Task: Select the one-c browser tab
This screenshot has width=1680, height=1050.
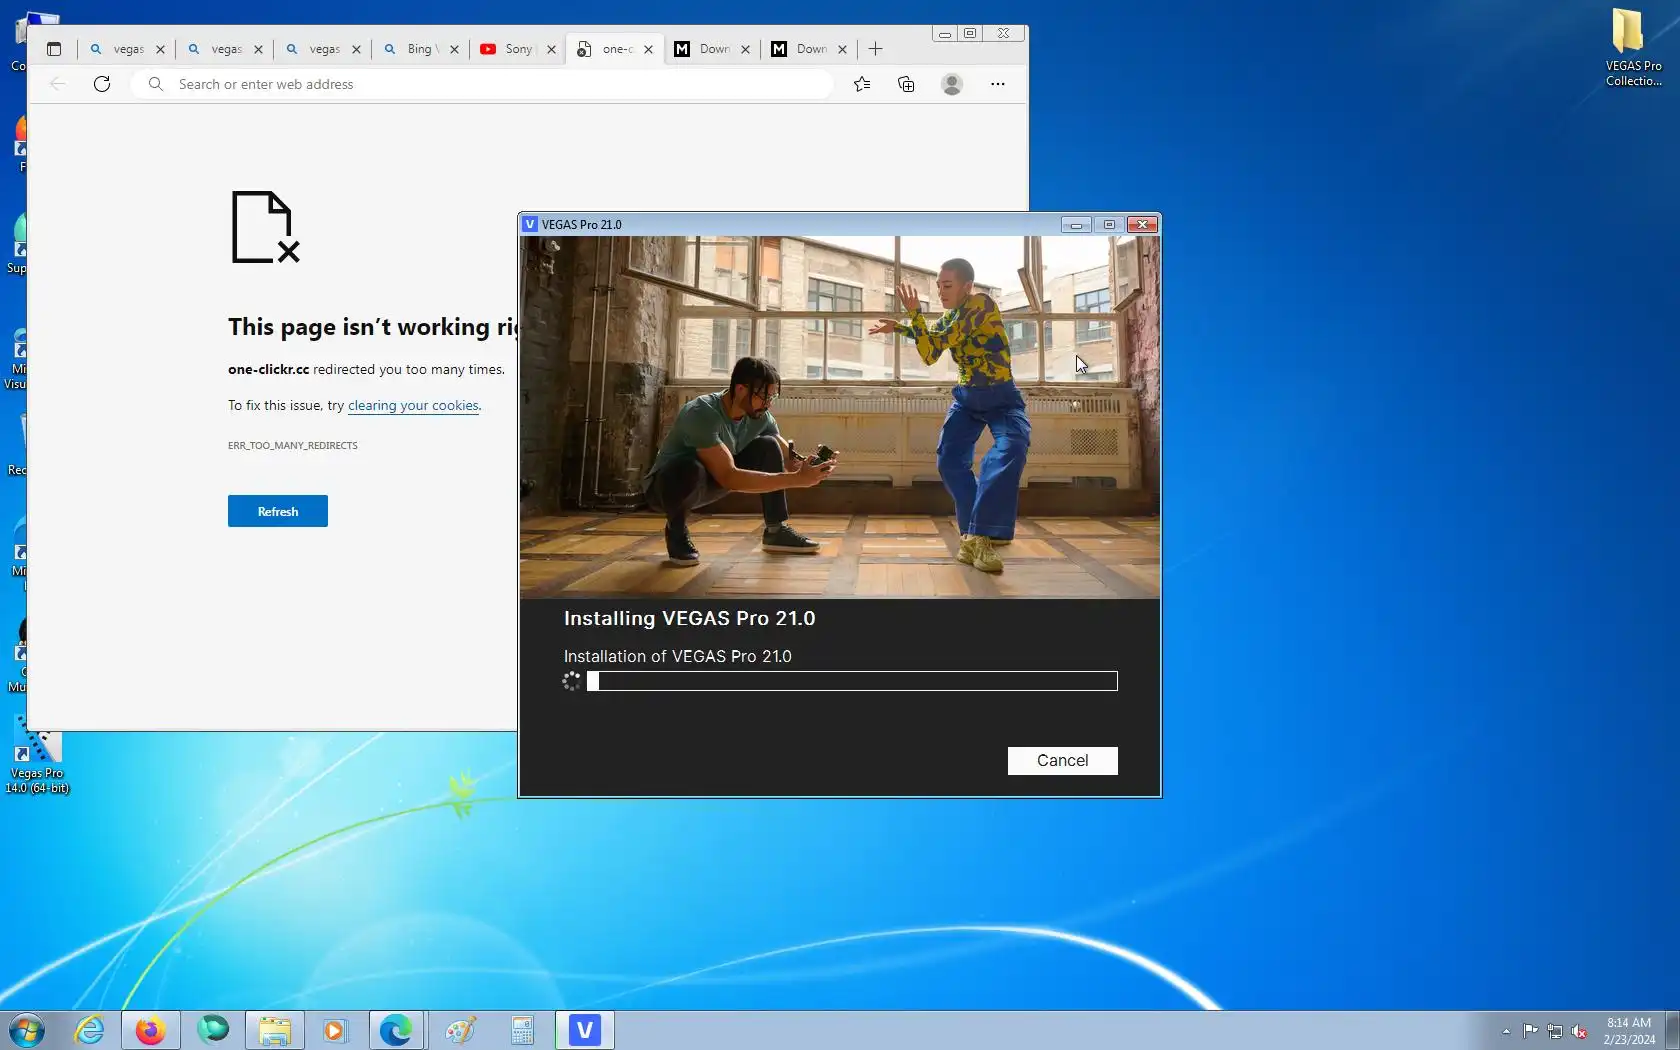Action: pos(616,49)
